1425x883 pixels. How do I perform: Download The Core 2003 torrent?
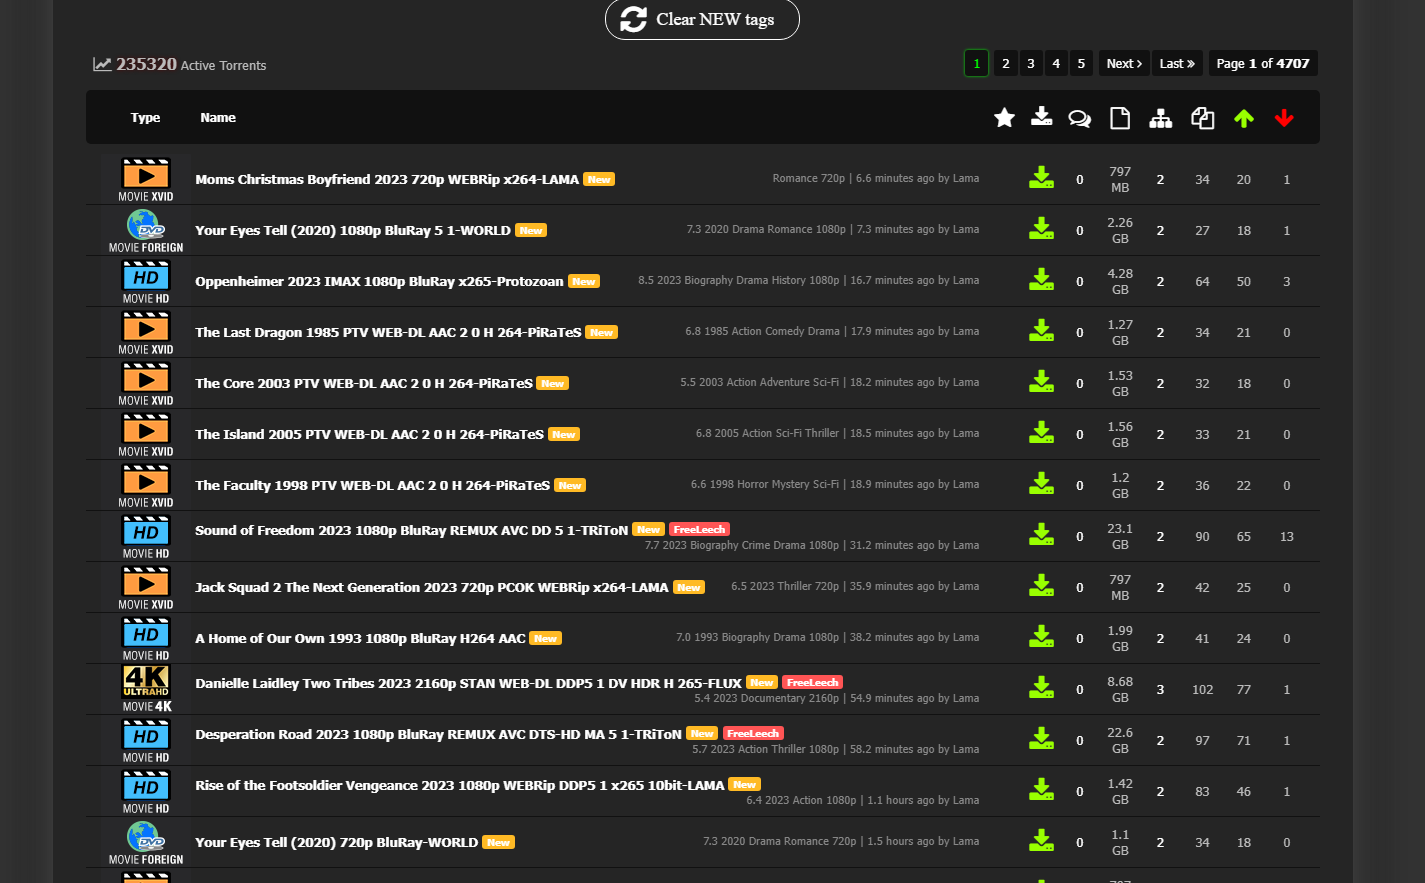pyautogui.click(x=1041, y=381)
